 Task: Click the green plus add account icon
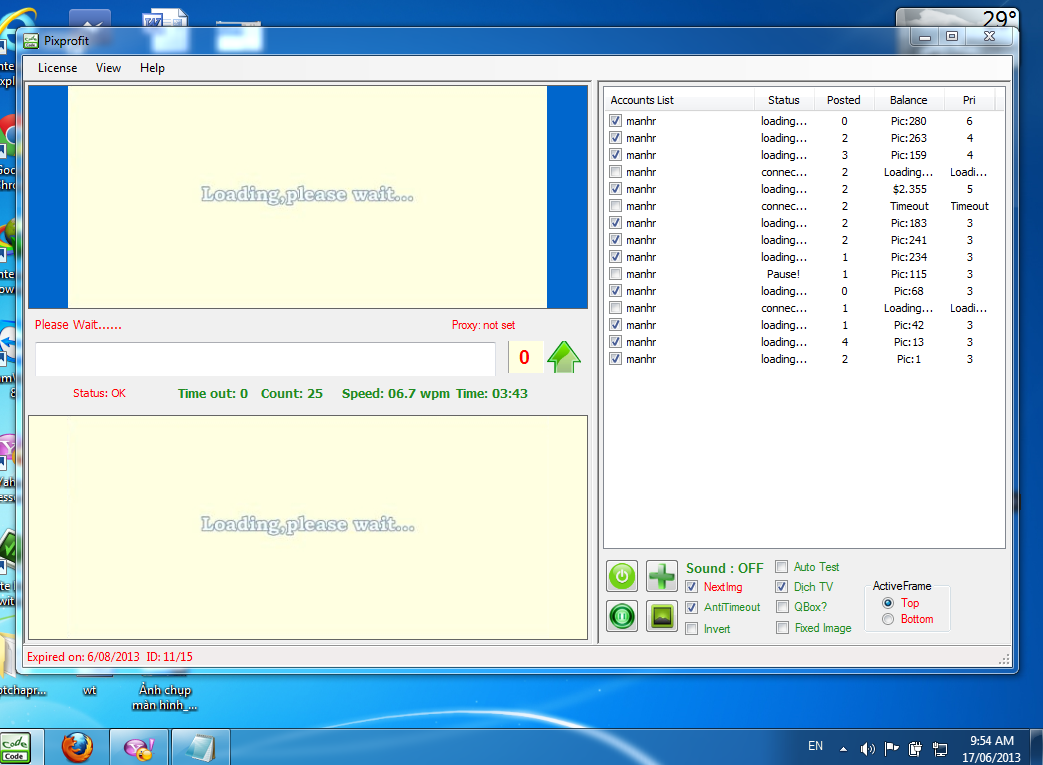661,576
